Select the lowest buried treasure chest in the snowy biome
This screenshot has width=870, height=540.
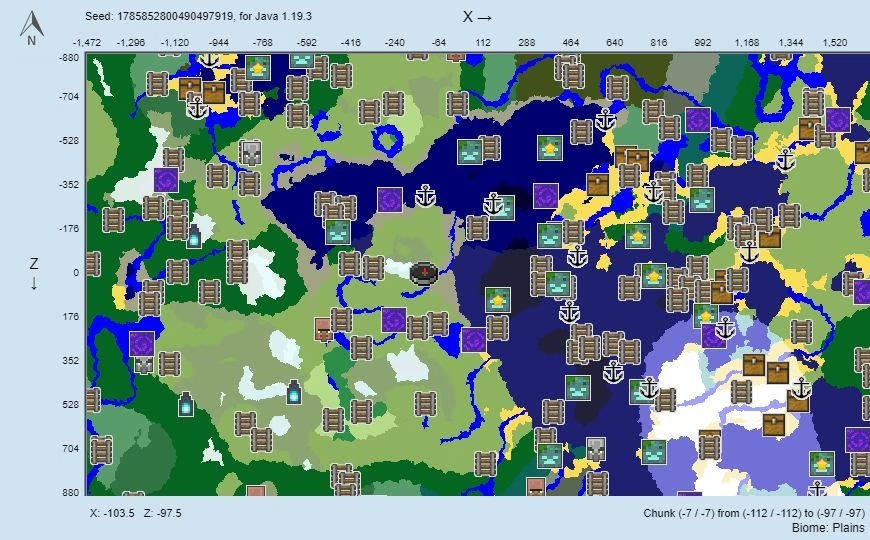pyautogui.click(x=774, y=425)
